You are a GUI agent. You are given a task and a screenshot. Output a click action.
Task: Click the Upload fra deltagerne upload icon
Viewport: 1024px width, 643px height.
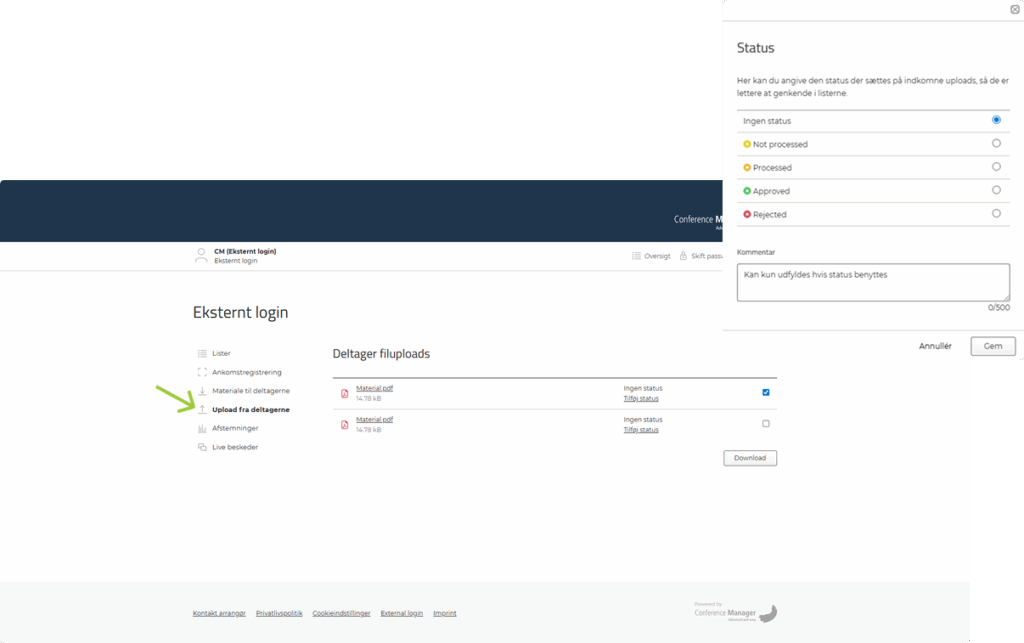202,409
